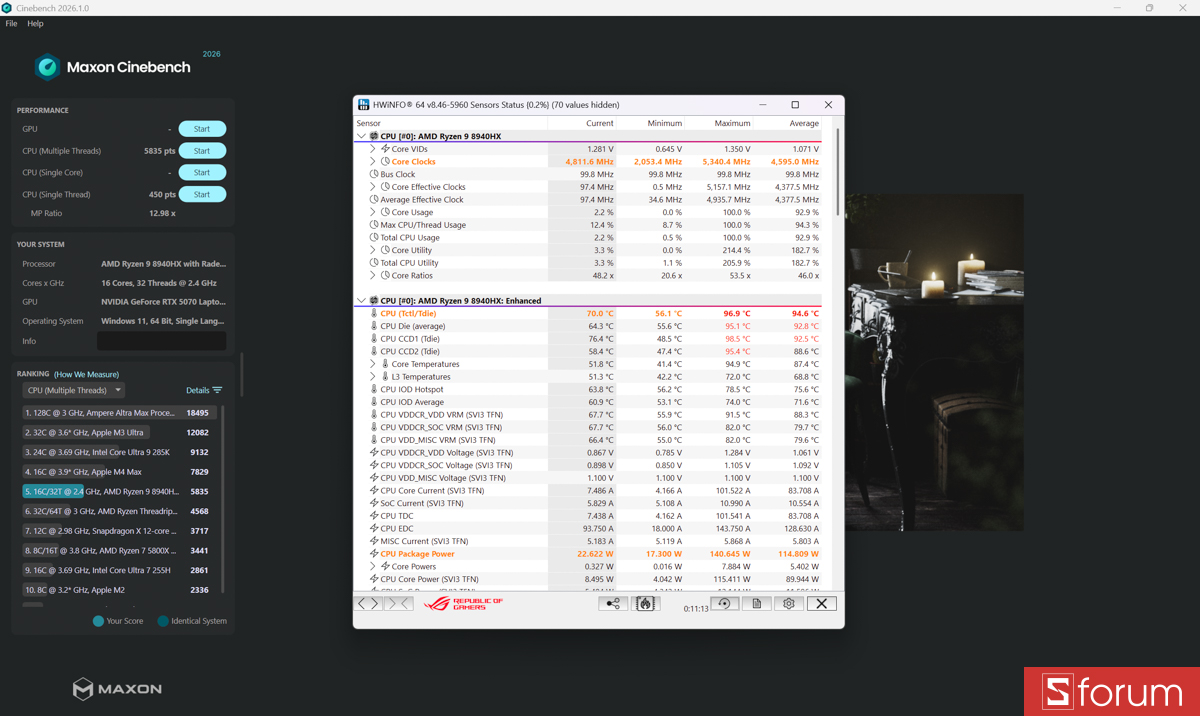Expand the Core Ratios row

373,275
